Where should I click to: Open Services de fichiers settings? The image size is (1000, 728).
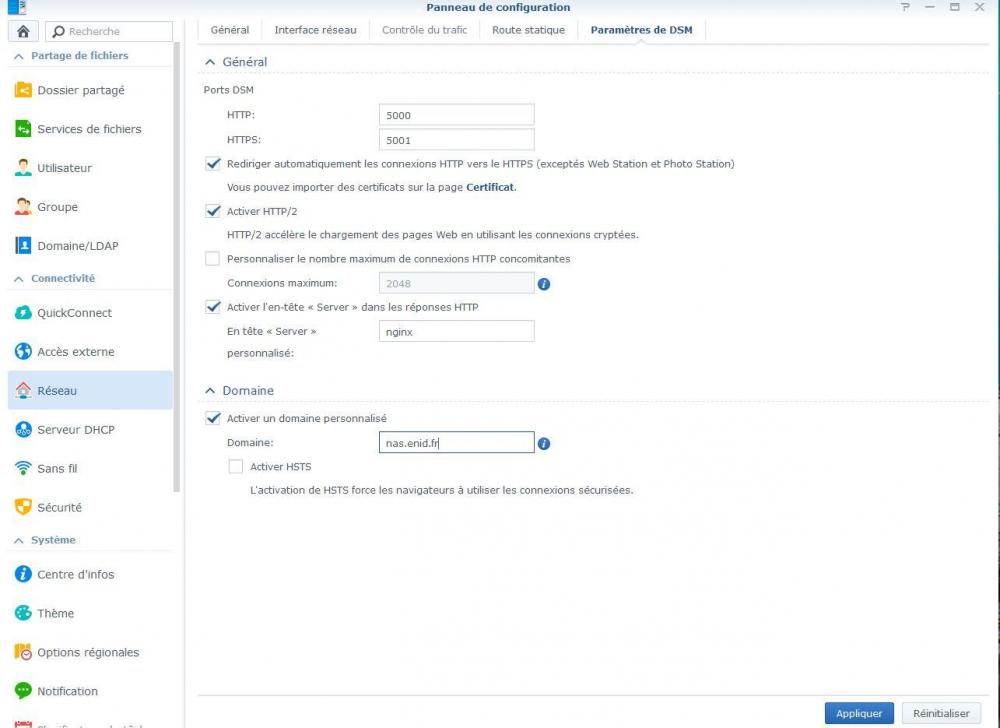coord(88,129)
